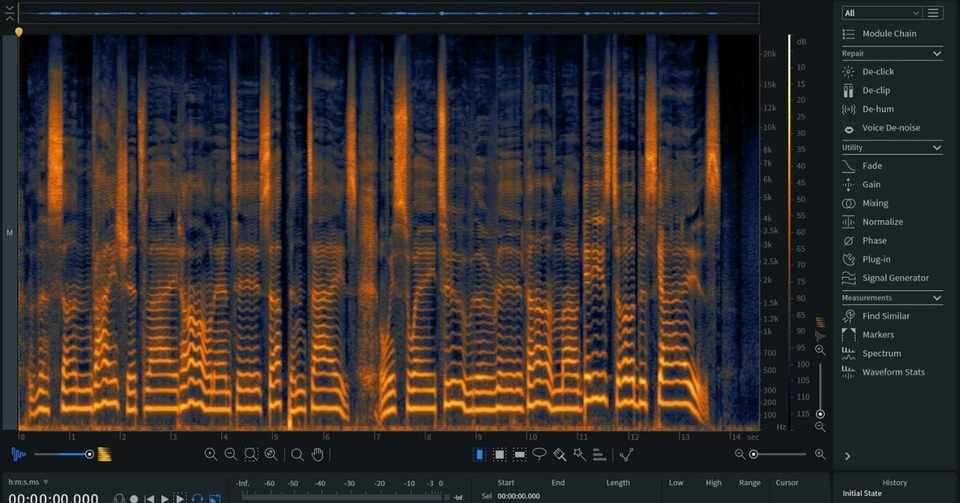Click the Instant Process tool icon

coord(626,455)
